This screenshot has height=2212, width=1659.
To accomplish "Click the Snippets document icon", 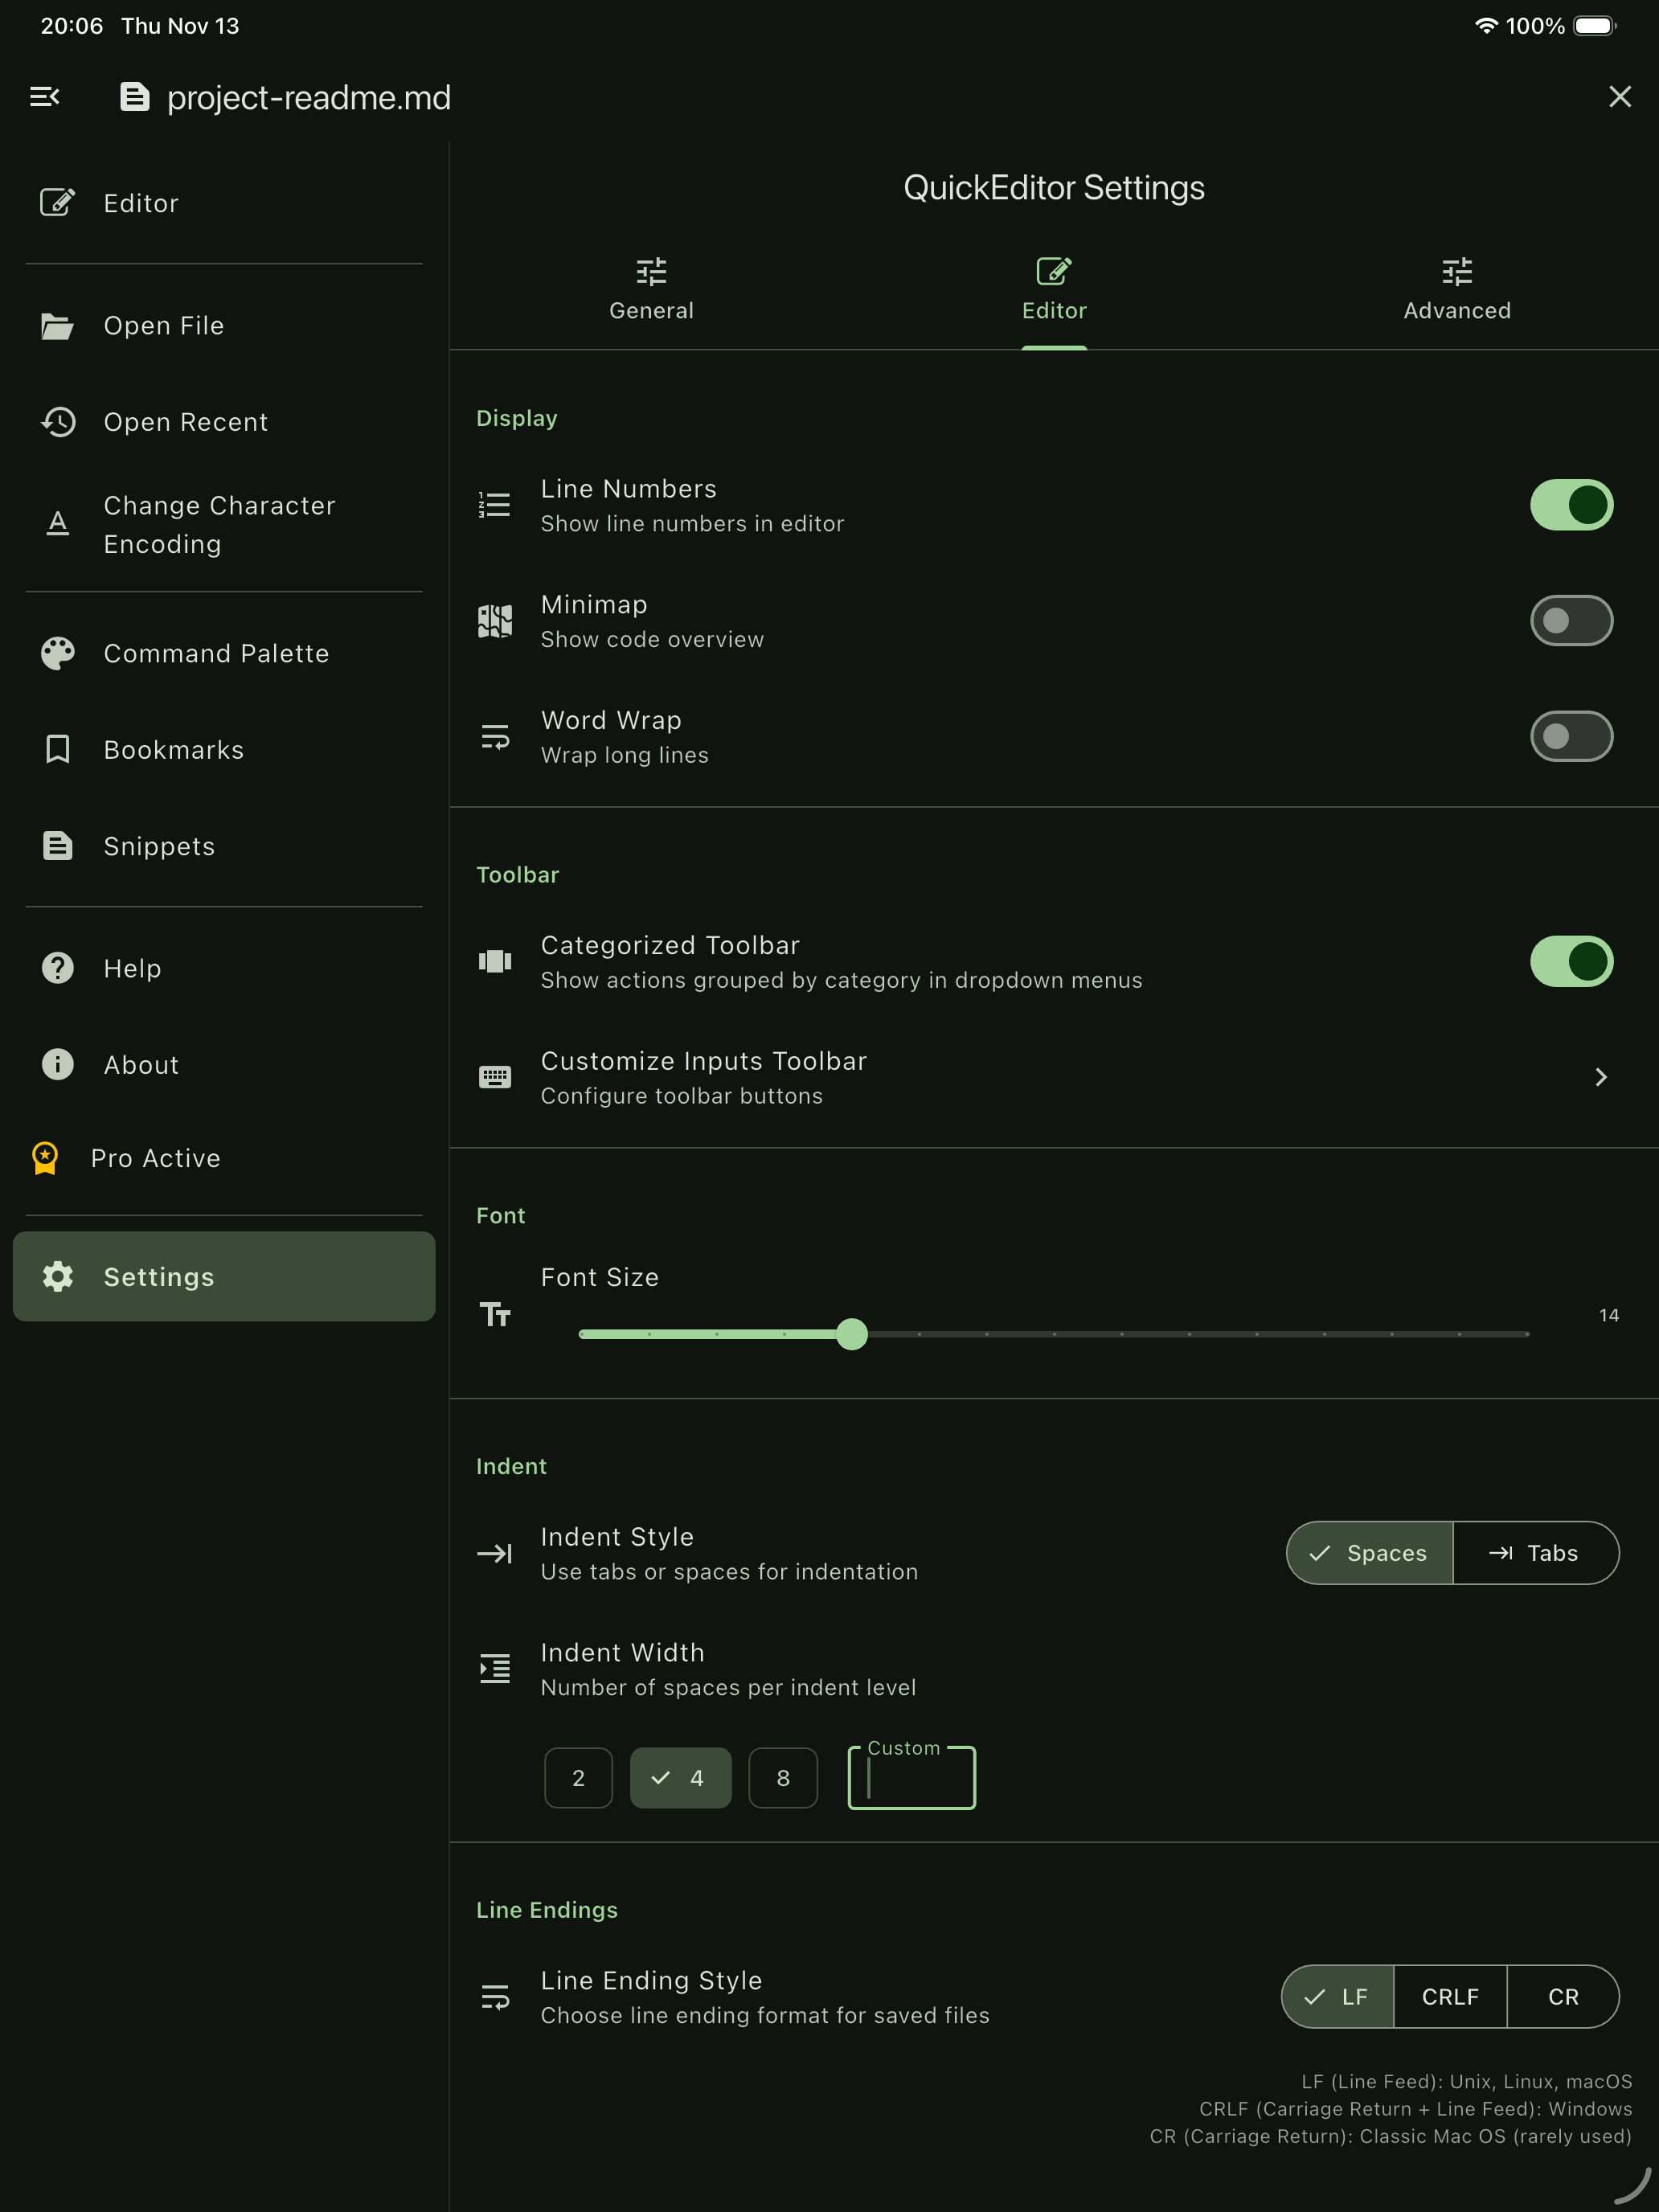I will coord(58,846).
